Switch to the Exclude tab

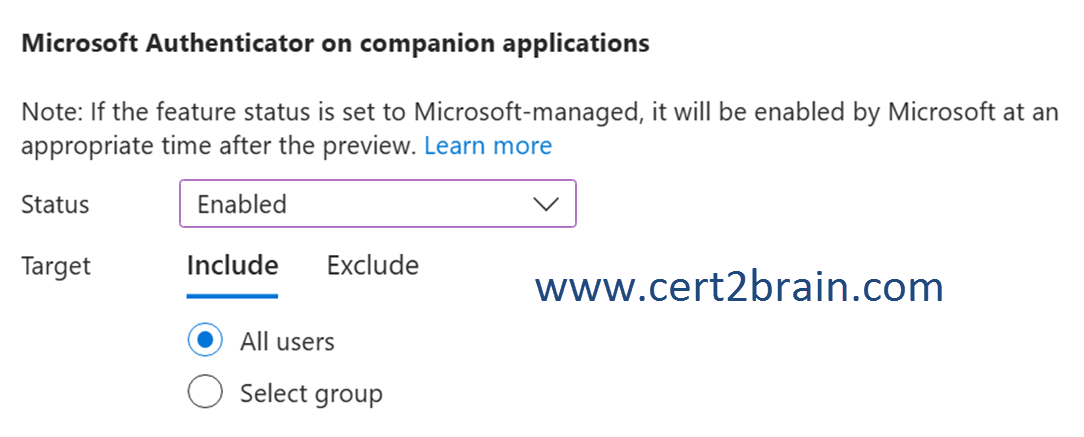372,266
